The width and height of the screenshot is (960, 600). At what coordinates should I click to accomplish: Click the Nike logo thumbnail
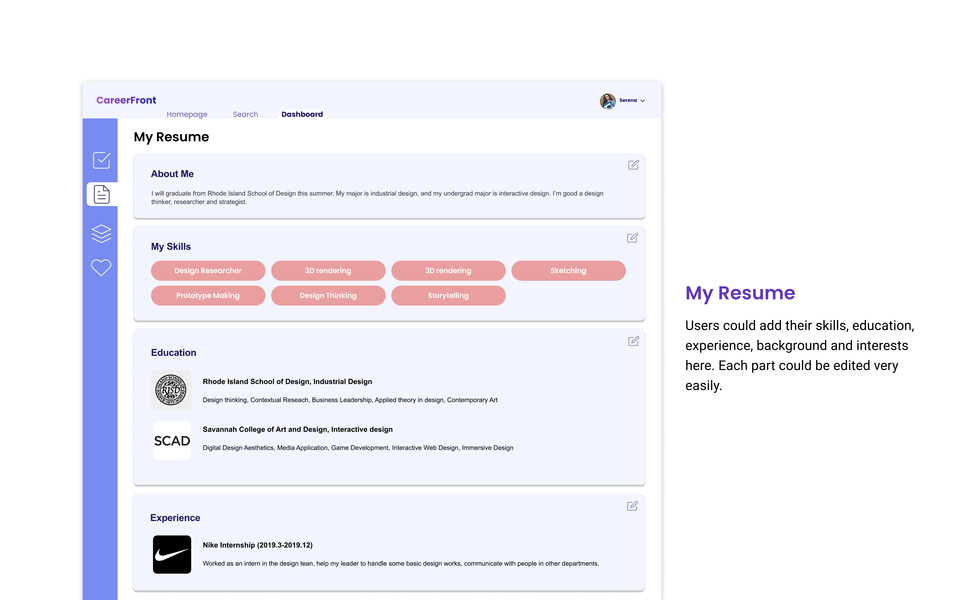[x=172, y=554]
